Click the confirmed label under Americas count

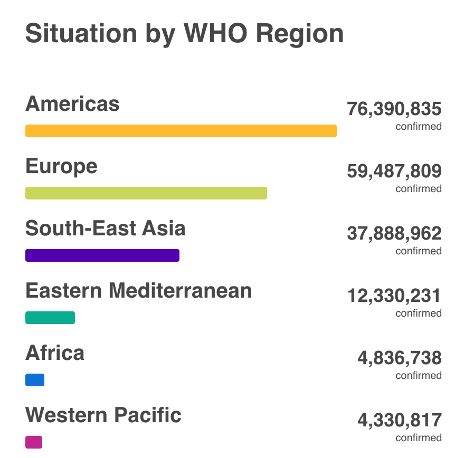[x=419, y=126]
